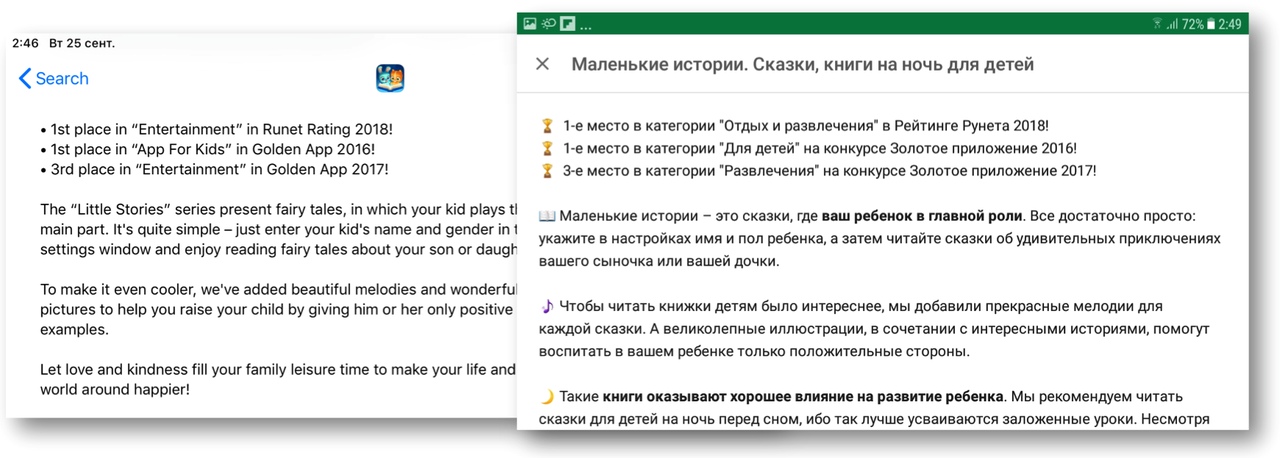This screenshot has height=458, width=1280.
Task: Click the open book emoji before 'Маленькие истории'
Action: [546, 216]
